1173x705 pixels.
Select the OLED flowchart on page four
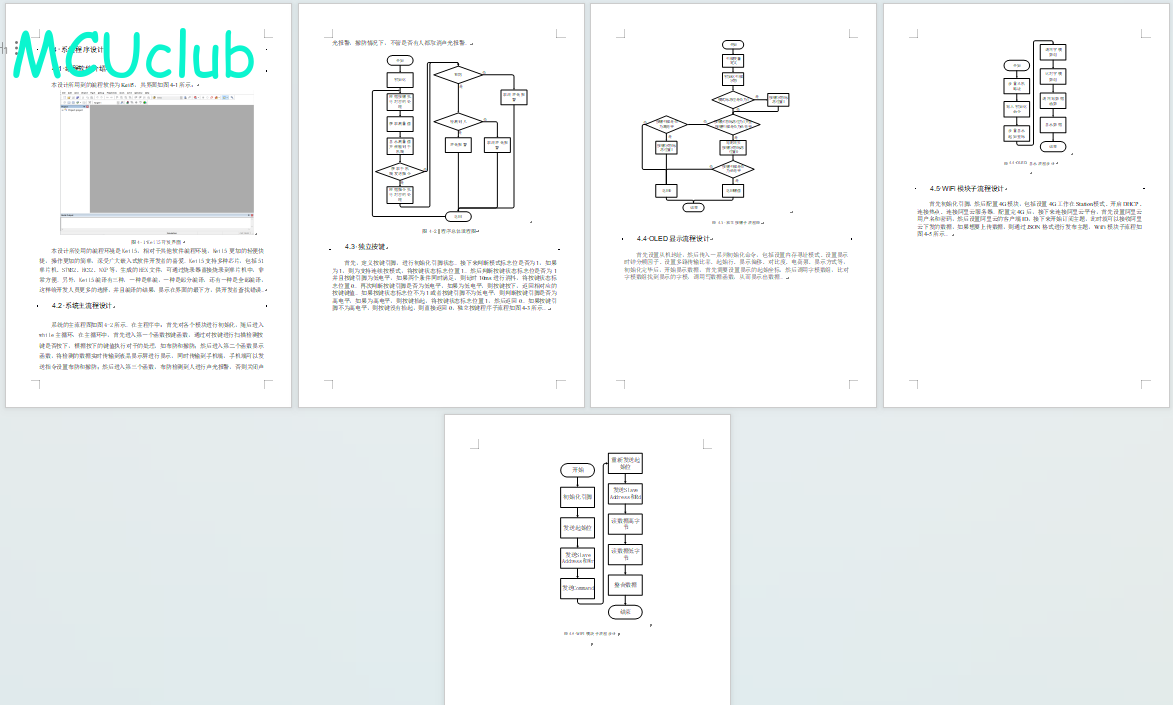[x=1036, y=98]
